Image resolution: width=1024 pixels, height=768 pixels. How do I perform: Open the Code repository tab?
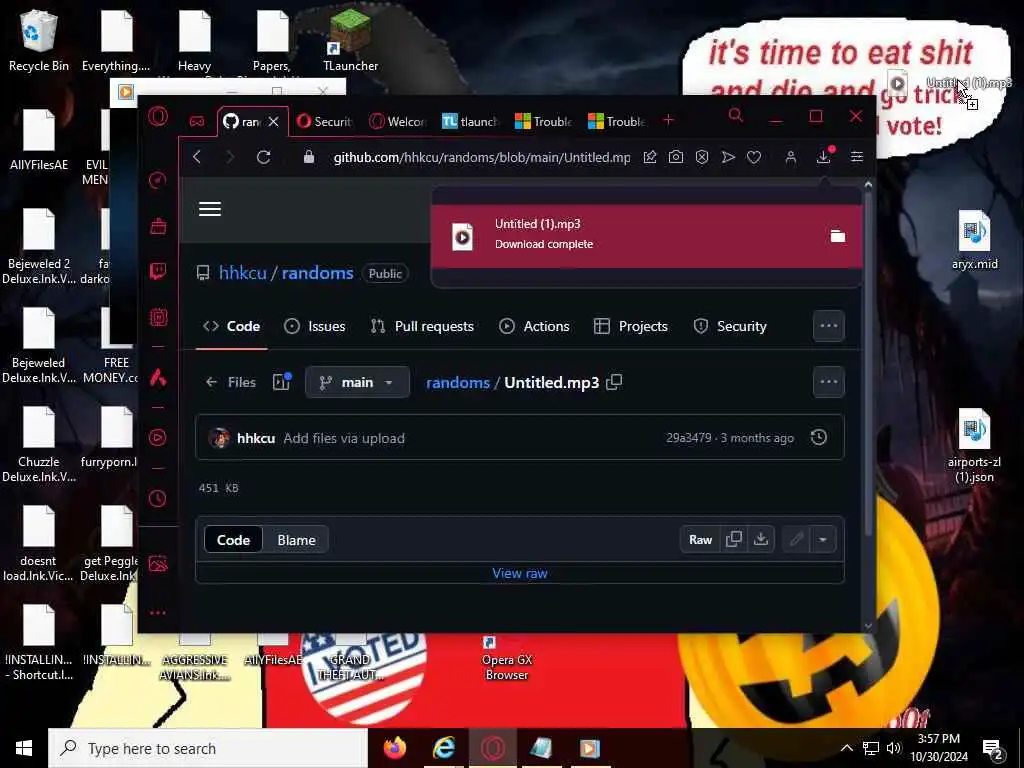pyautogui.click(x=231, y=326)
